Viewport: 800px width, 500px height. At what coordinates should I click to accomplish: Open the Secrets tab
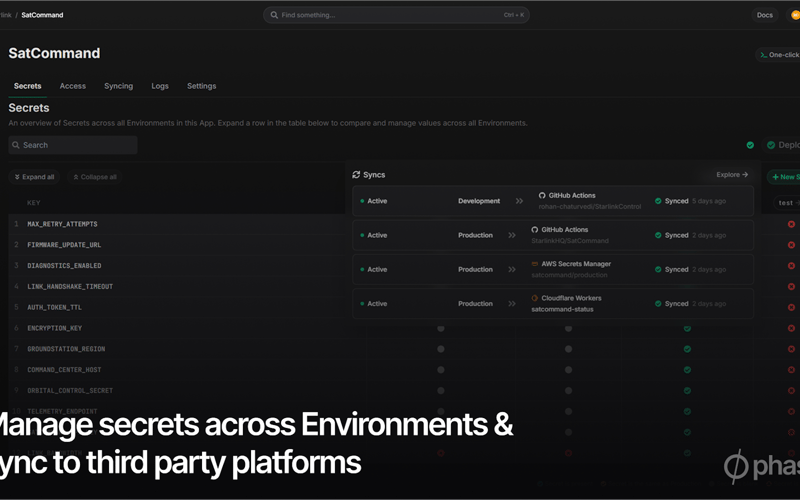[x=28, y=86]
